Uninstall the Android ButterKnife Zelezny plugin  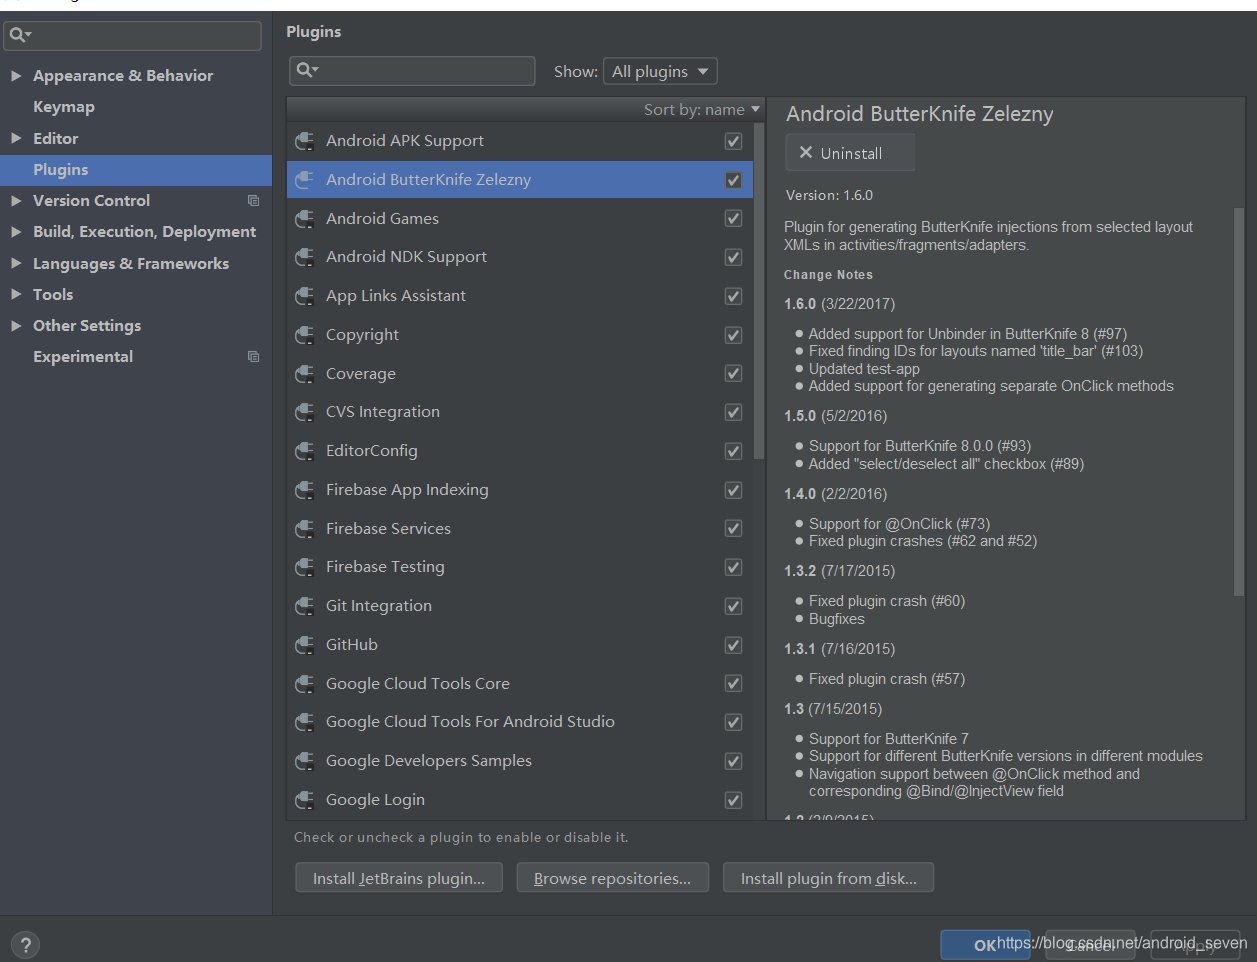(850, 153)
